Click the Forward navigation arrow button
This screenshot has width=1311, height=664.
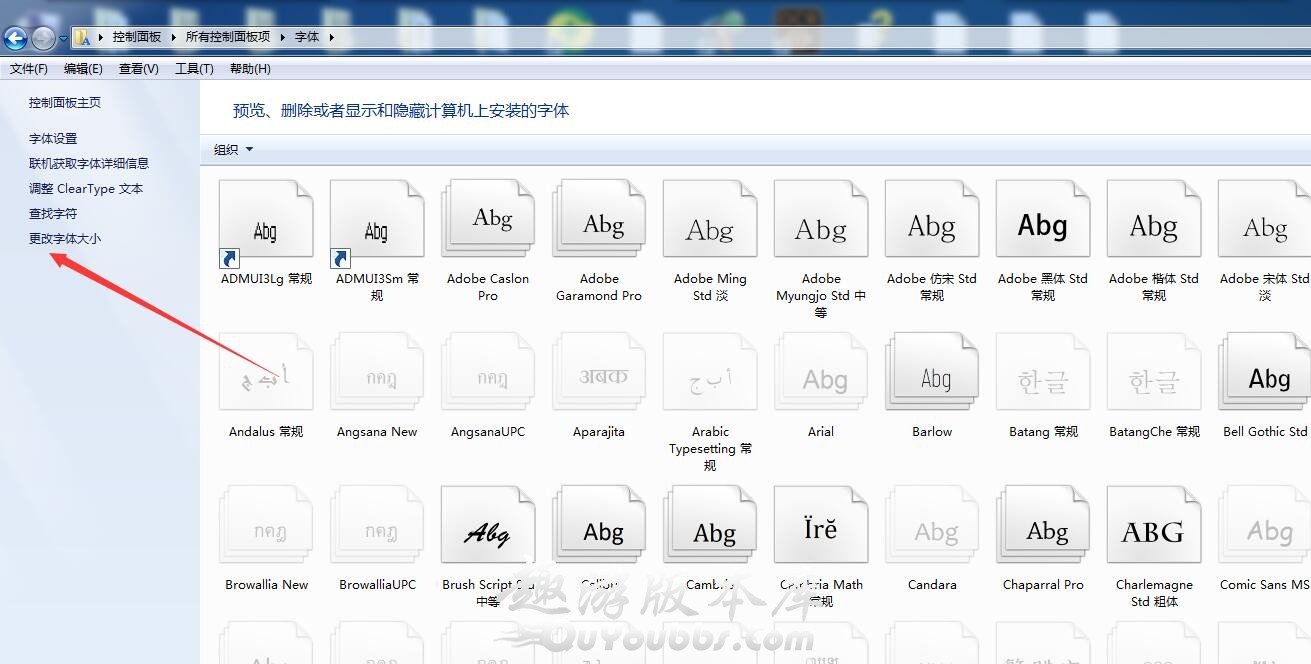pos(43,38)
